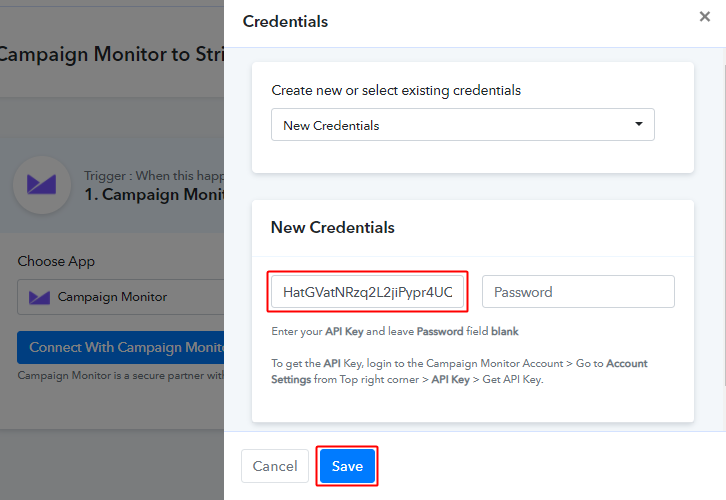Click 'Trigger : When this happens' text

(x=154, y=176)
